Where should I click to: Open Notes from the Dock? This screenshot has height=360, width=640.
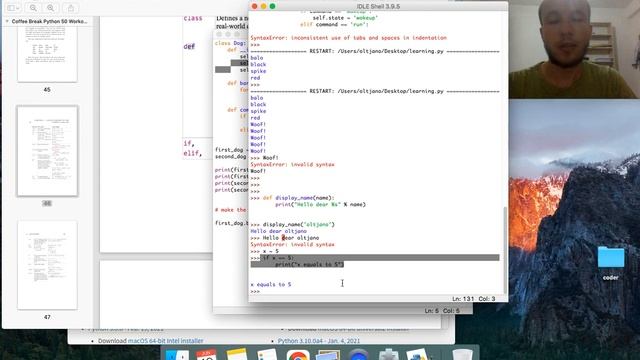pos(237,354)
